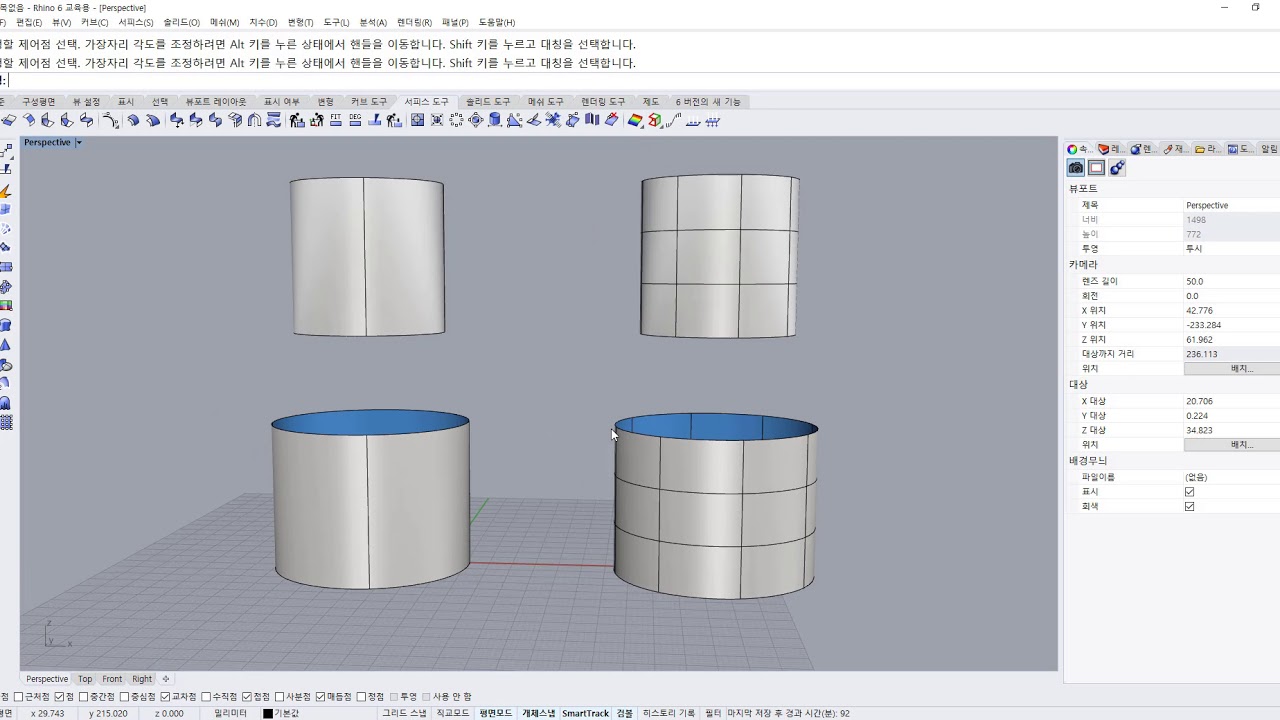This screenshot has height=720, width=1280.
Task: Switch to the 메쉬 도구 toolbar tab
Action: (x=546, y=102)
